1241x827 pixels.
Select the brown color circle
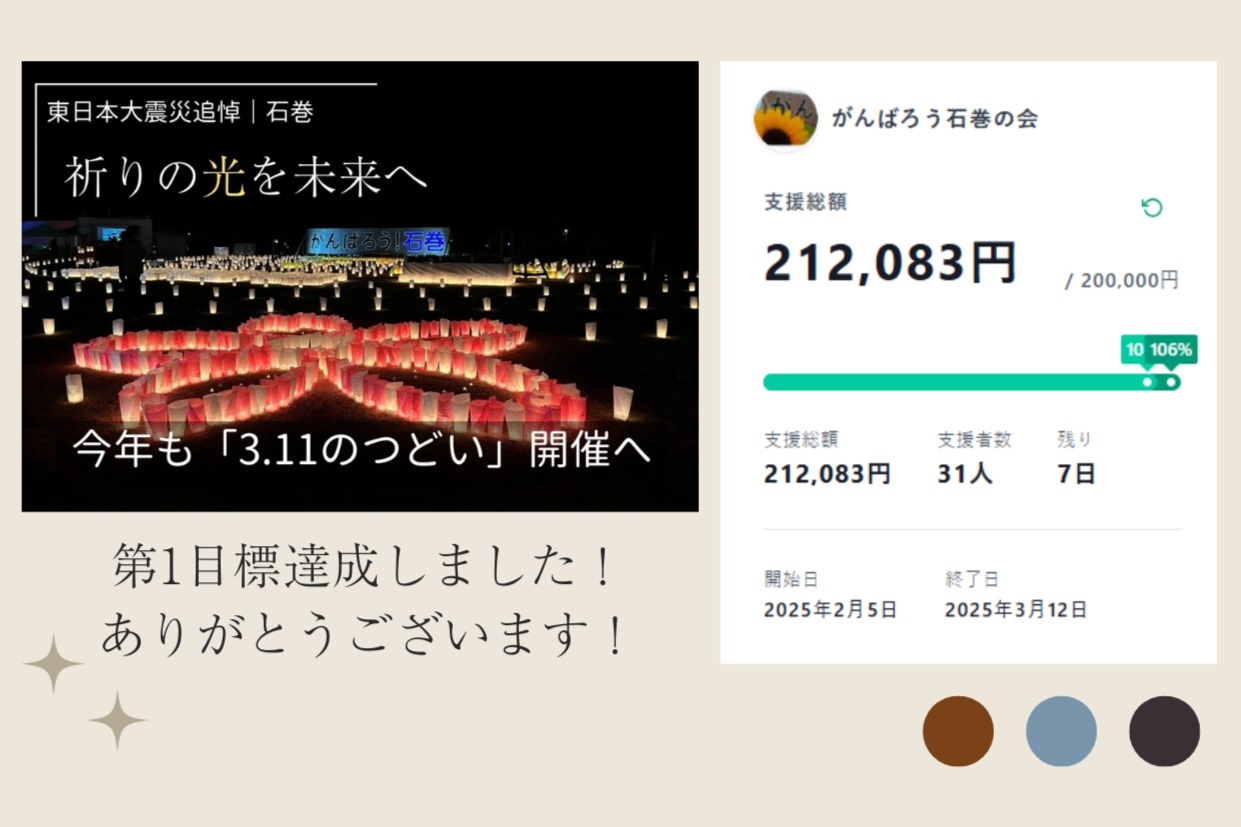click(959, 730)
